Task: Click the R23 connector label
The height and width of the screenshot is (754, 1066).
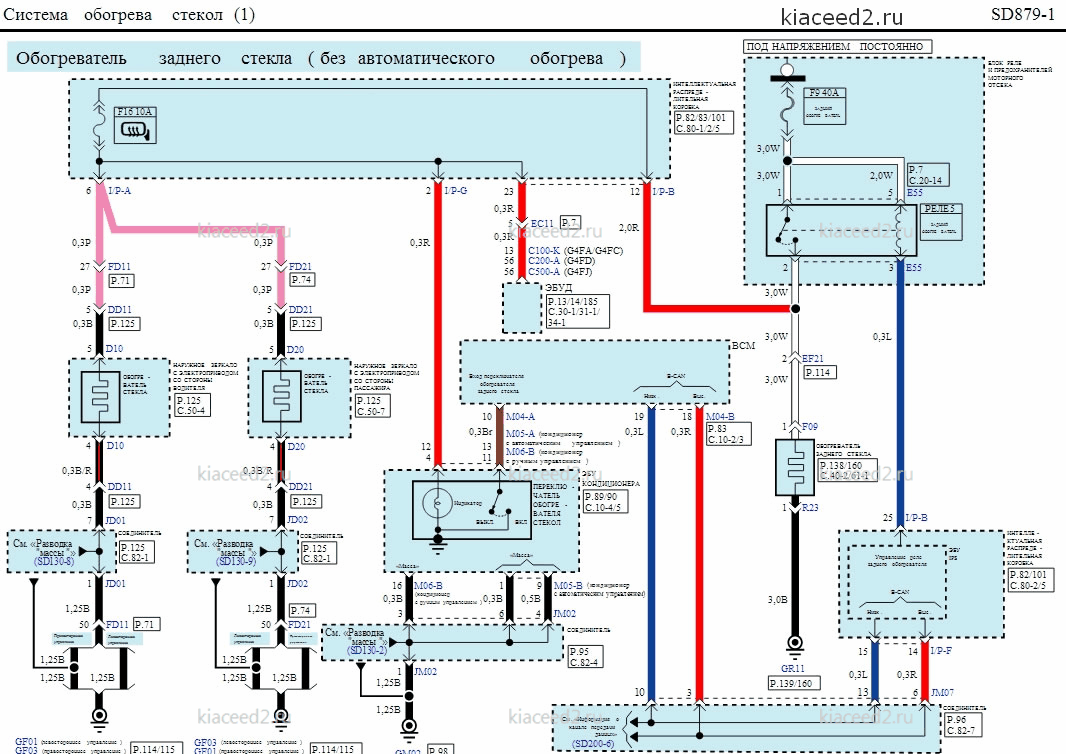Action: coord(810,508)
